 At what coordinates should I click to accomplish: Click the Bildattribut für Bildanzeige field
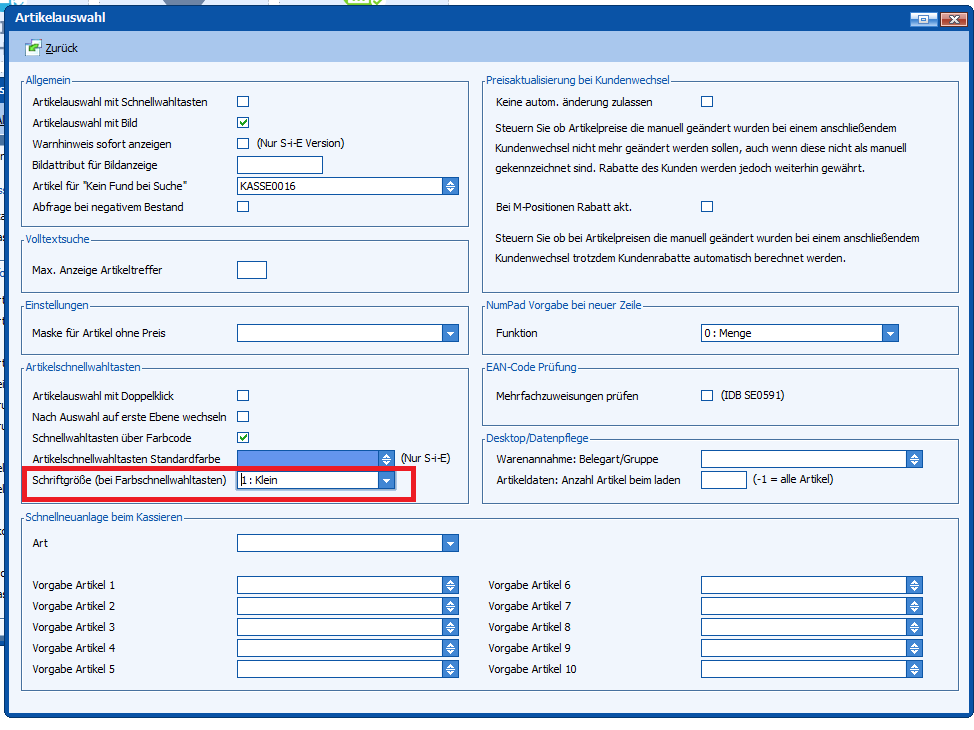(x=280, y=165)
